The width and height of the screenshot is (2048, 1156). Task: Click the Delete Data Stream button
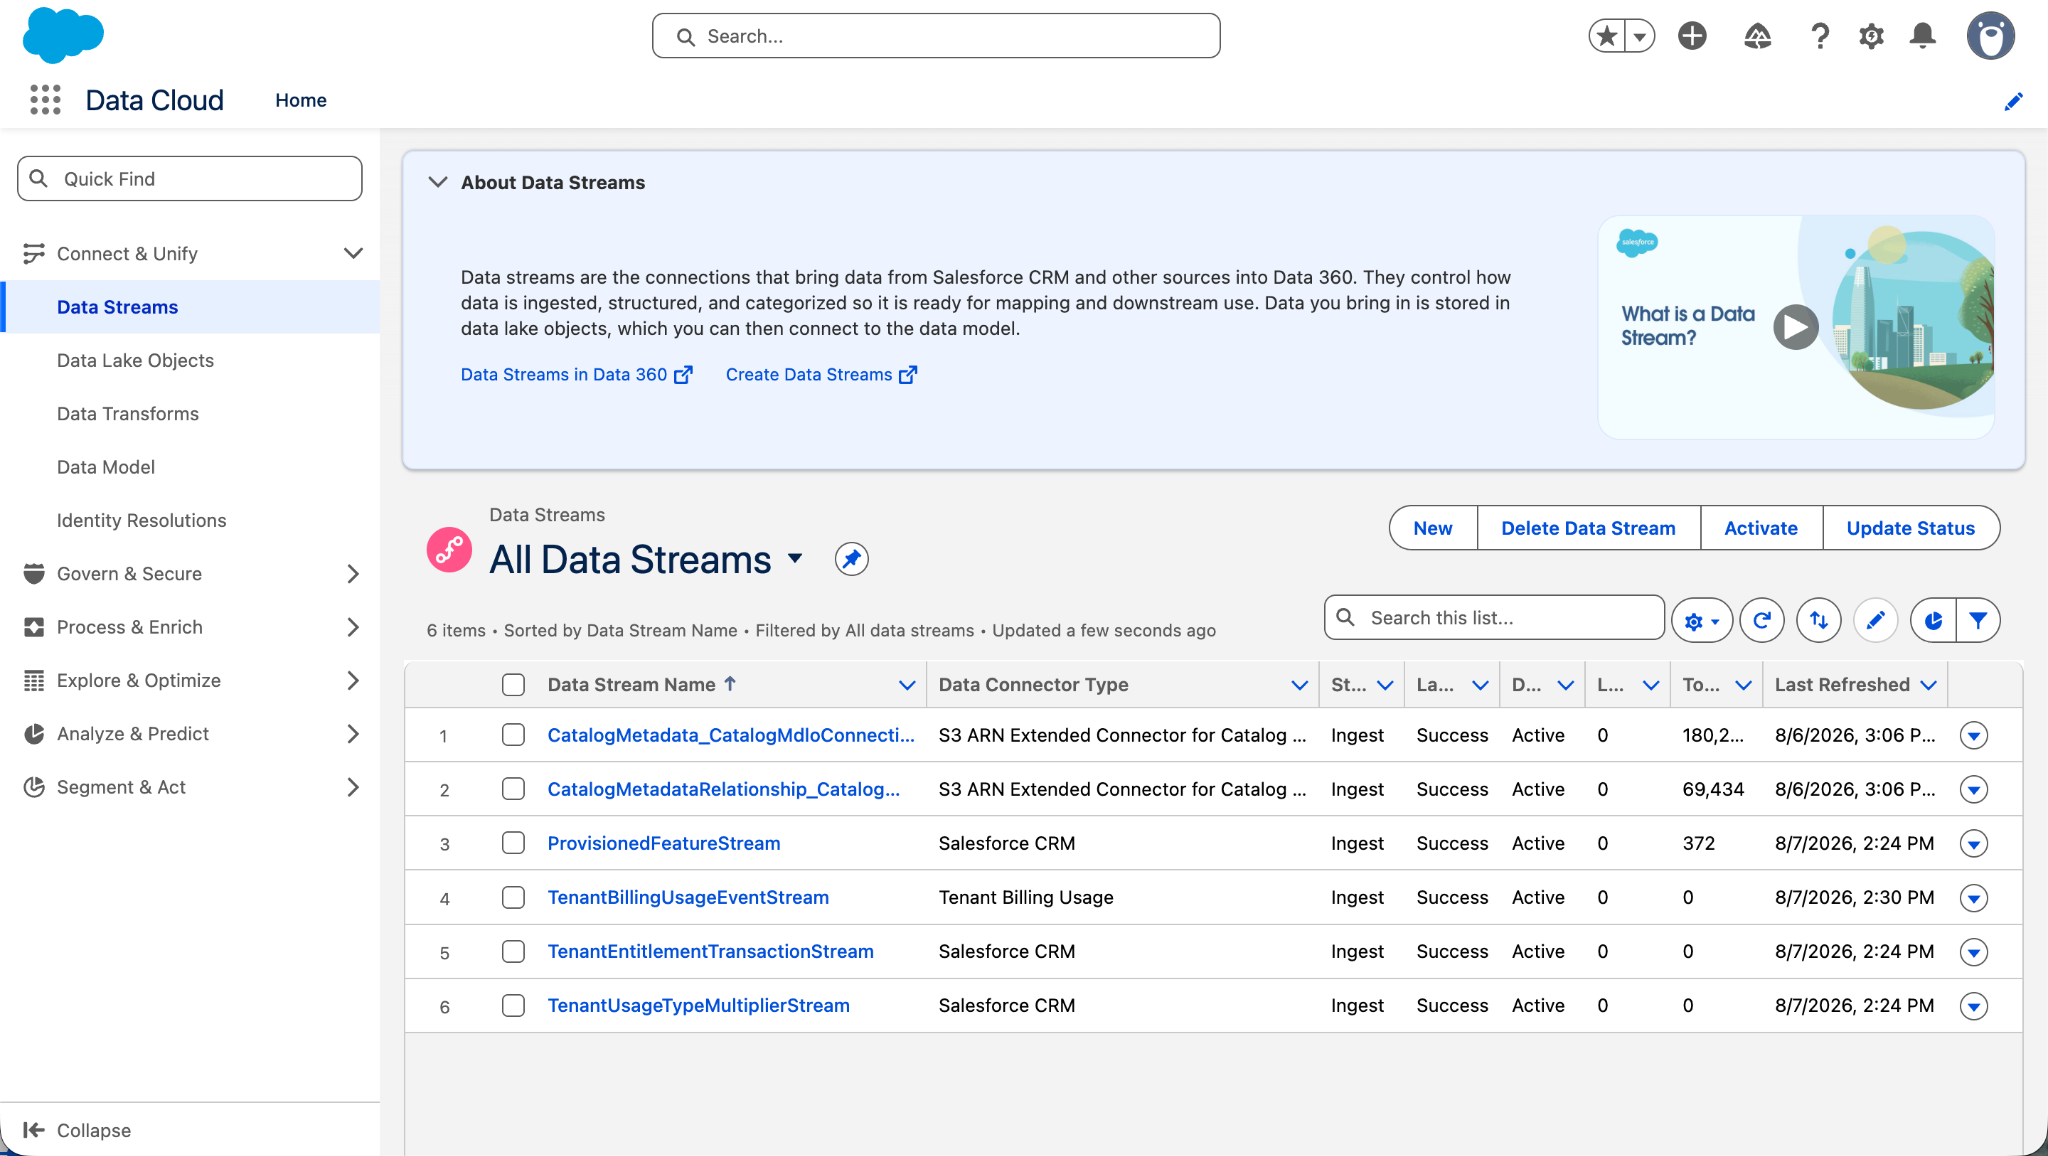tap(1588, 528)
